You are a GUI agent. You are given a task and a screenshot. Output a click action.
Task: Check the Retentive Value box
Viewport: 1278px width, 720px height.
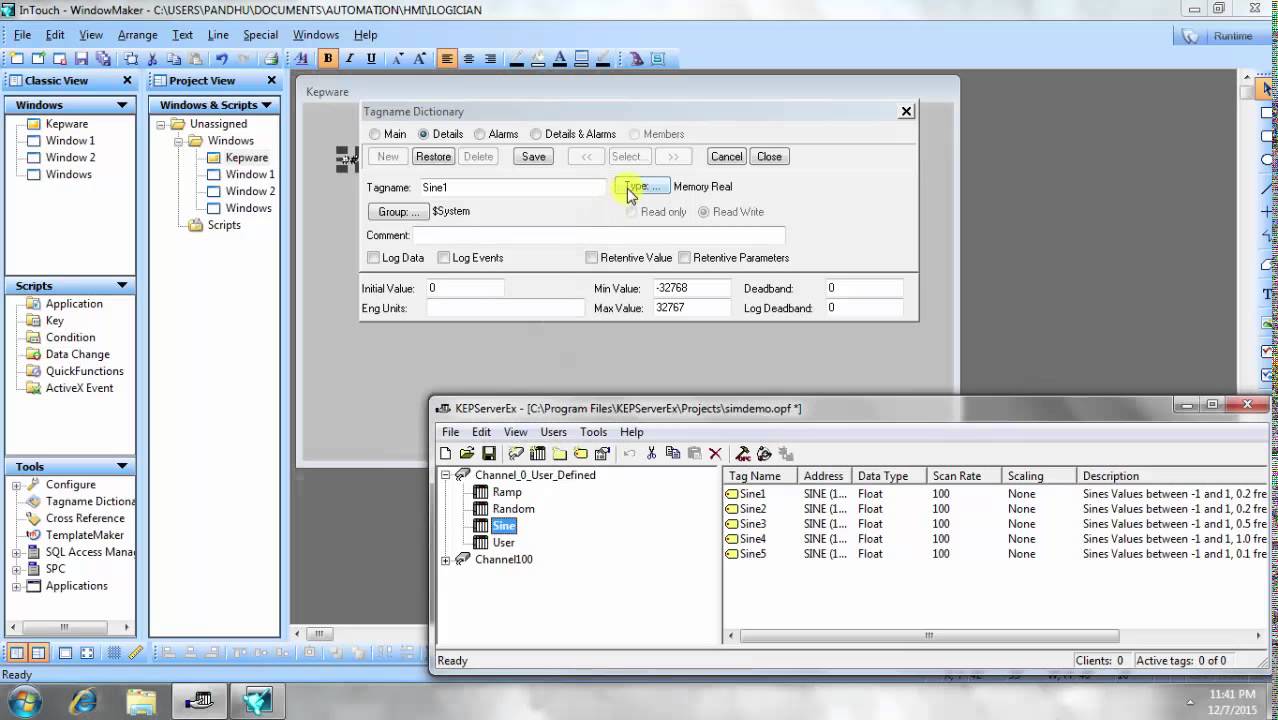click(x=592, y=258)
